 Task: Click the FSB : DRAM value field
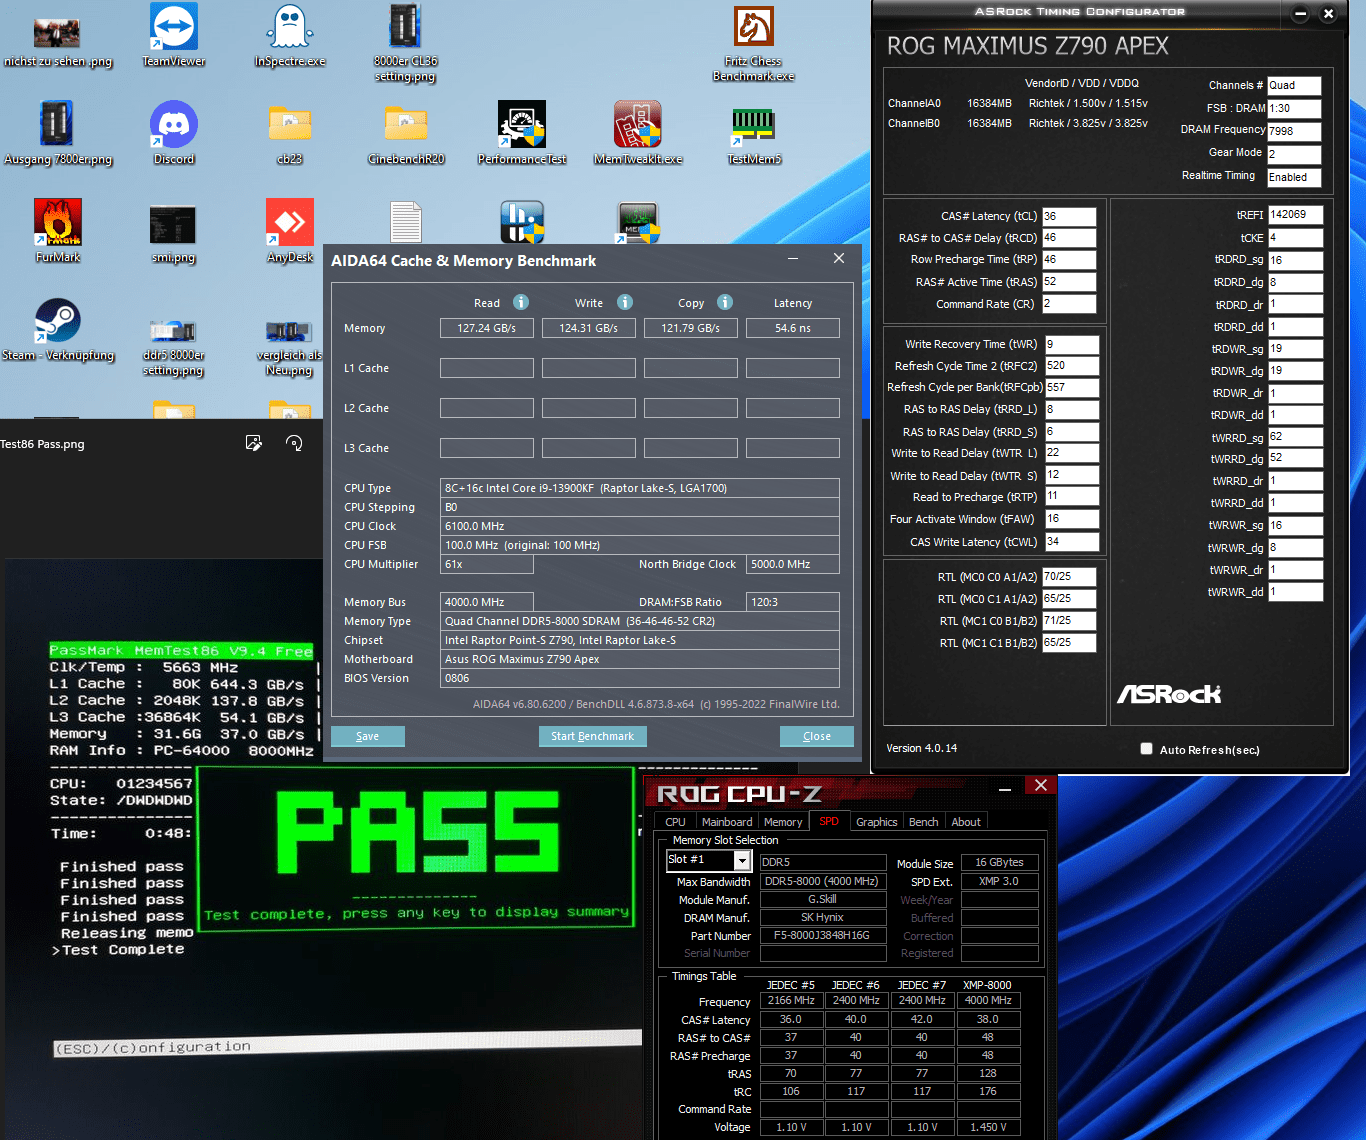click(1294, 108)
